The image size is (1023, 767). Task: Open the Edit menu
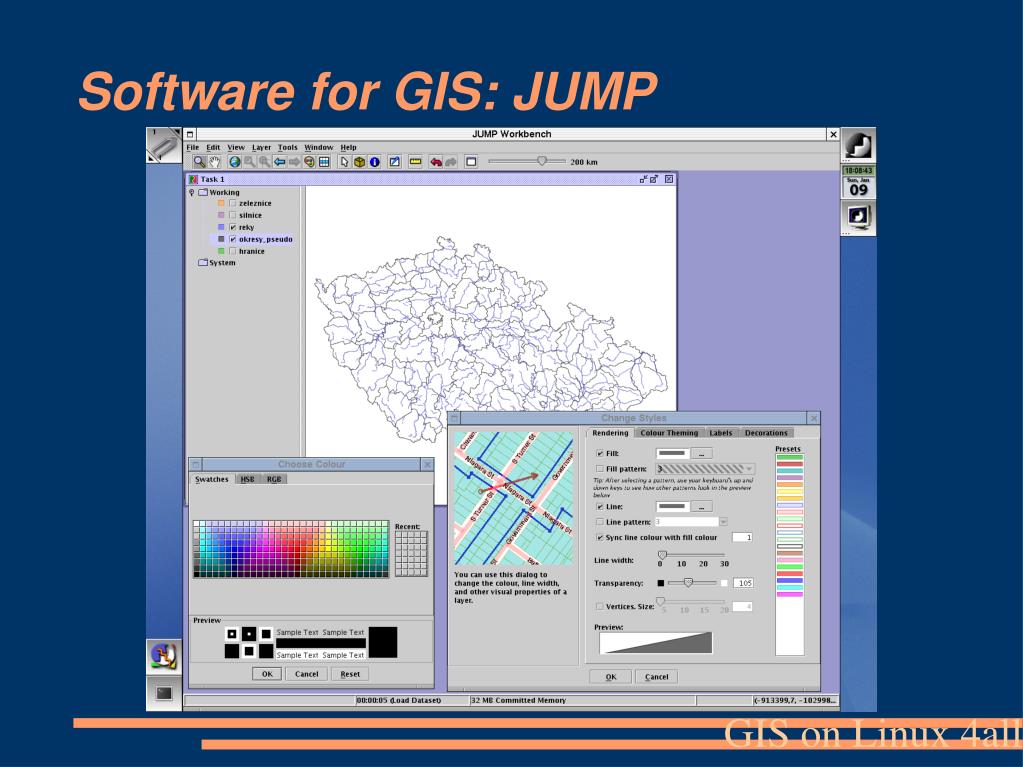[x=213, y=147]
